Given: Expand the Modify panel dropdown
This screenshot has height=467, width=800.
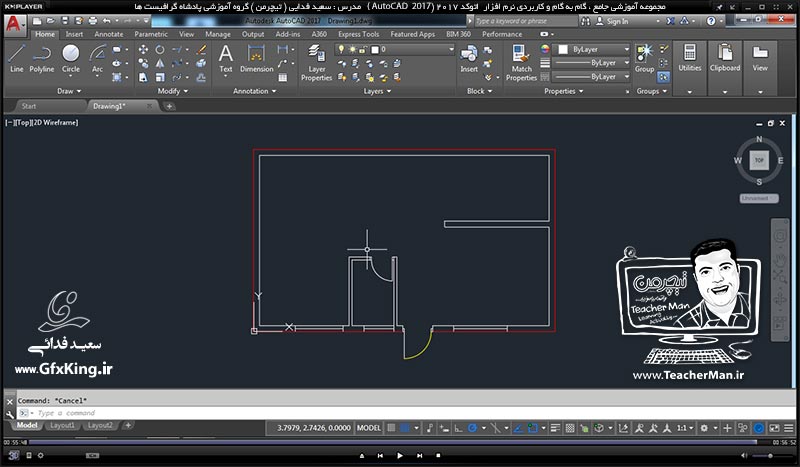Looking at the screenshot, I should (172, 91).
